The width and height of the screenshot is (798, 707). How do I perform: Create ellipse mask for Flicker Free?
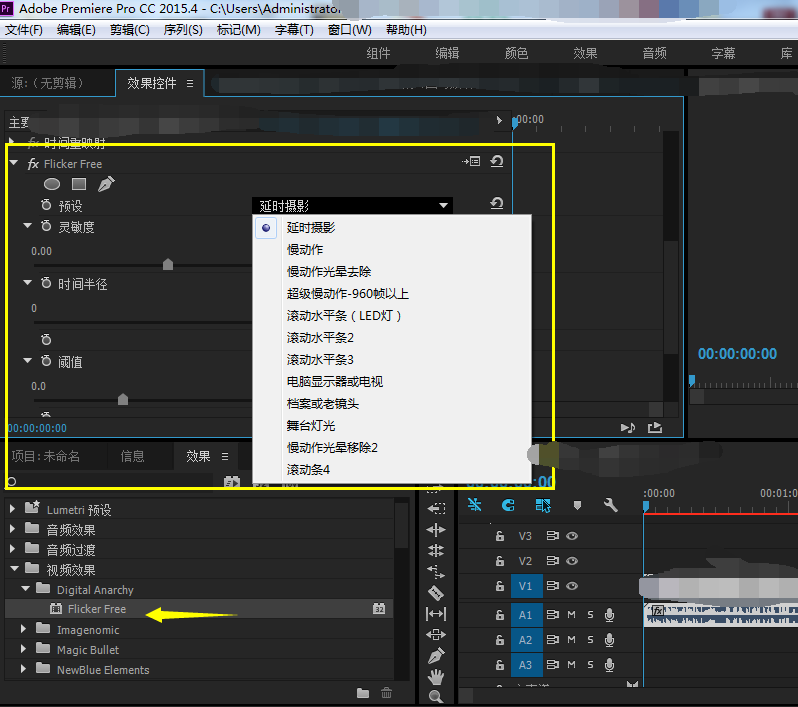tap(52, 184)
